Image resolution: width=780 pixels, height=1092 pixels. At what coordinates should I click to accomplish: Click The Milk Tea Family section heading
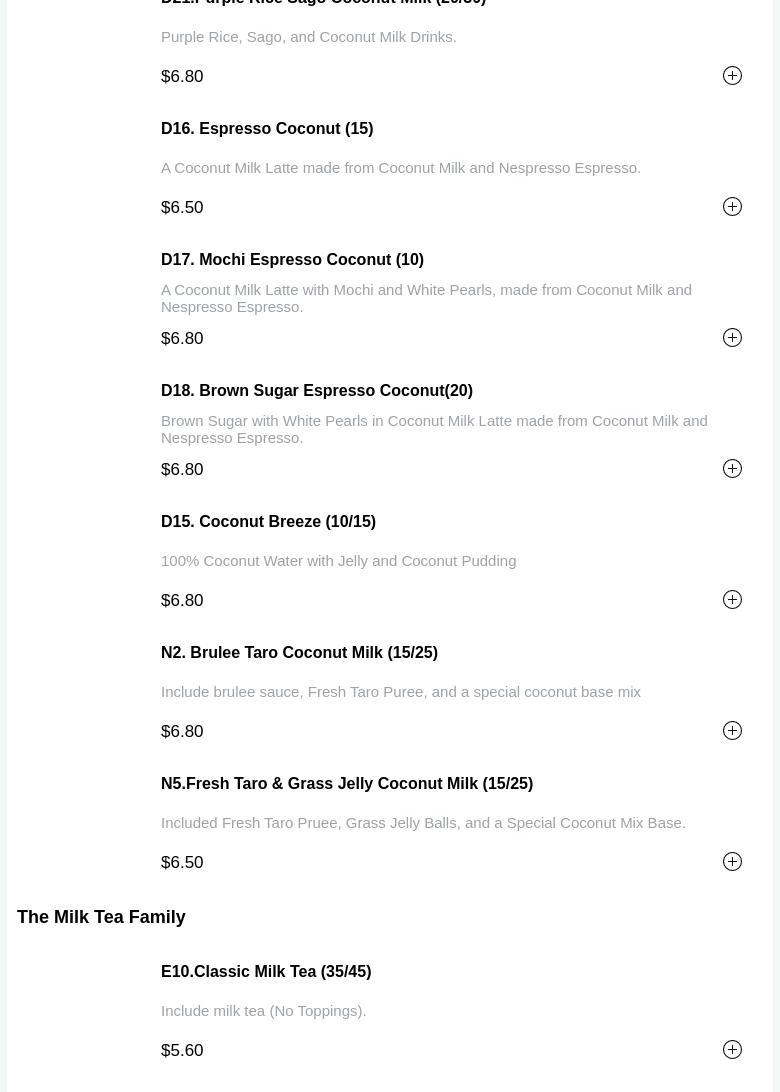point(101,917)
